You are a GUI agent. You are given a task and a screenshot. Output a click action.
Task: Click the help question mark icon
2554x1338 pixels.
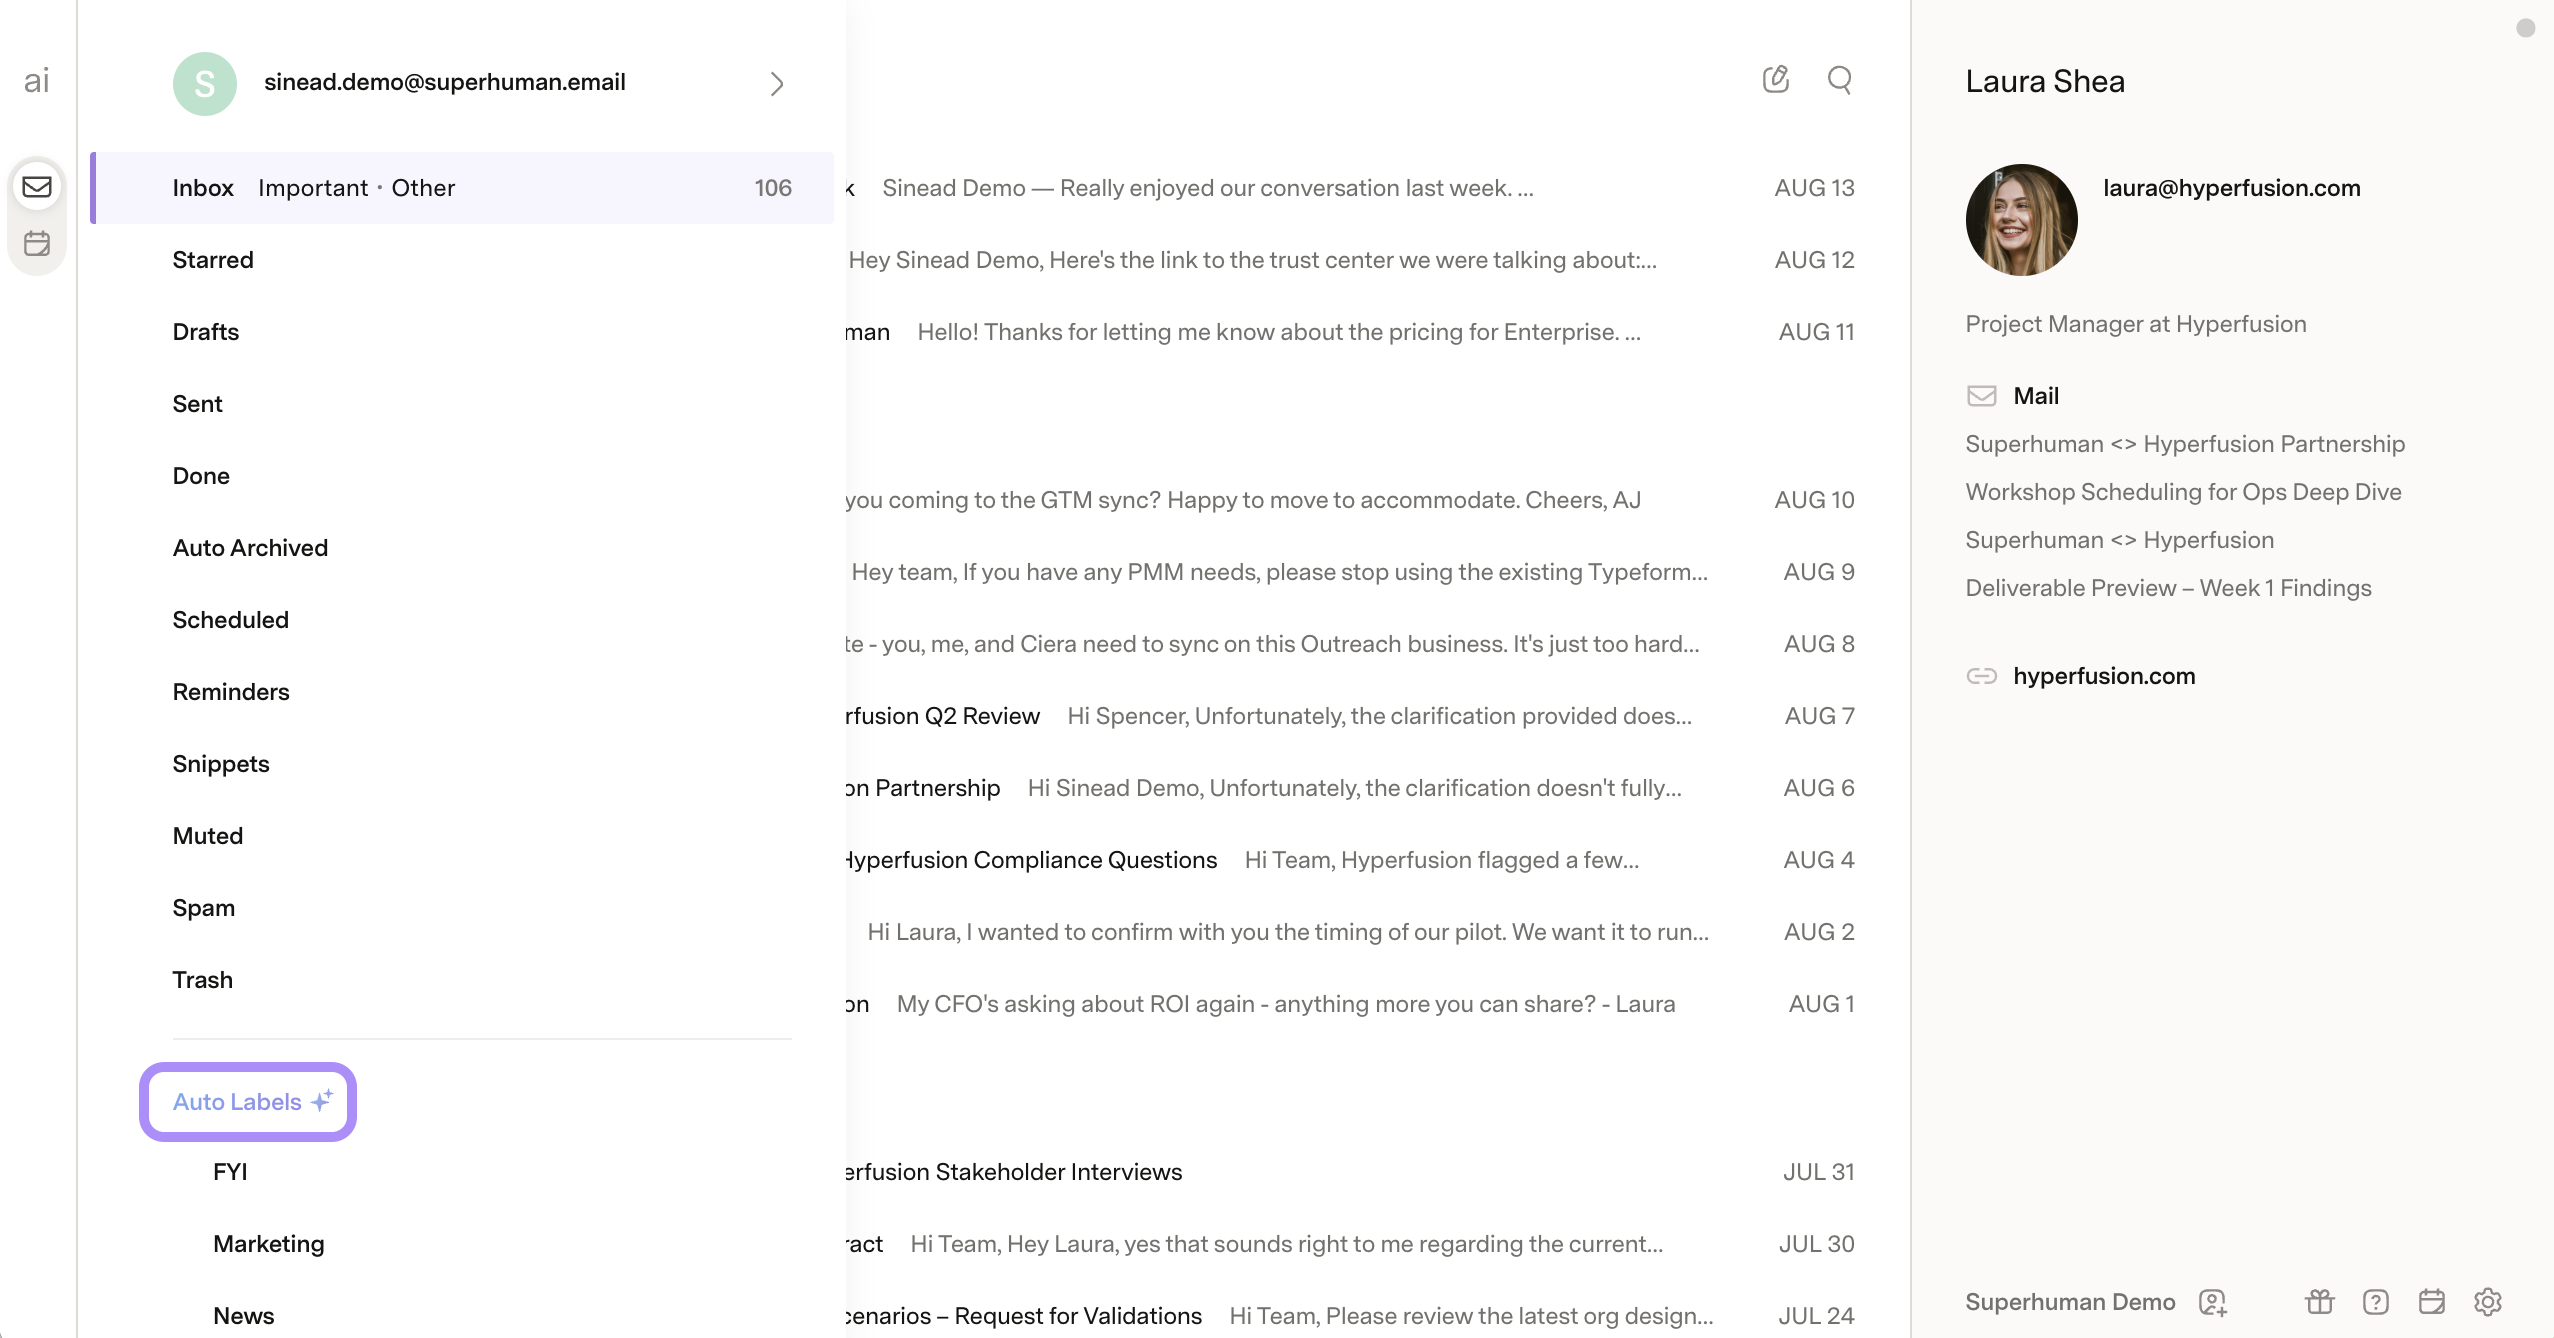pyautogui.click(x=2376, y=1302)
